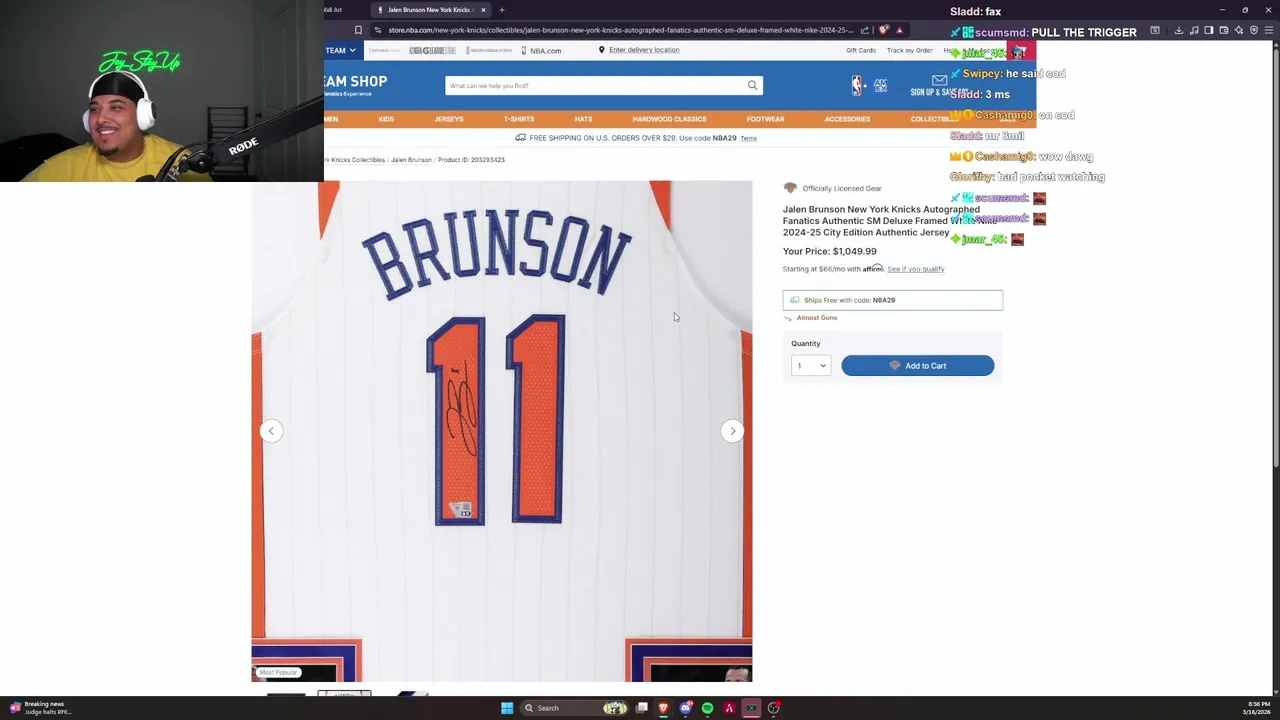
Task: Click the 'Ships Free with code: NBA29' banner
Action: click(892, 300)
